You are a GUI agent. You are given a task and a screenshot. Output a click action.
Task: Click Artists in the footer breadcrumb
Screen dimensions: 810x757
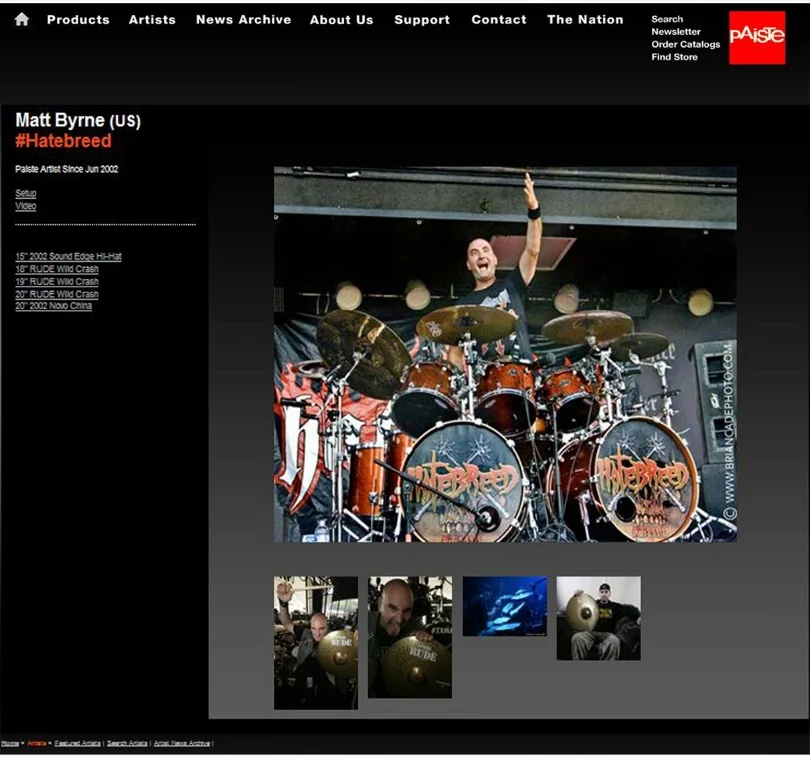[x=37, y=743]
